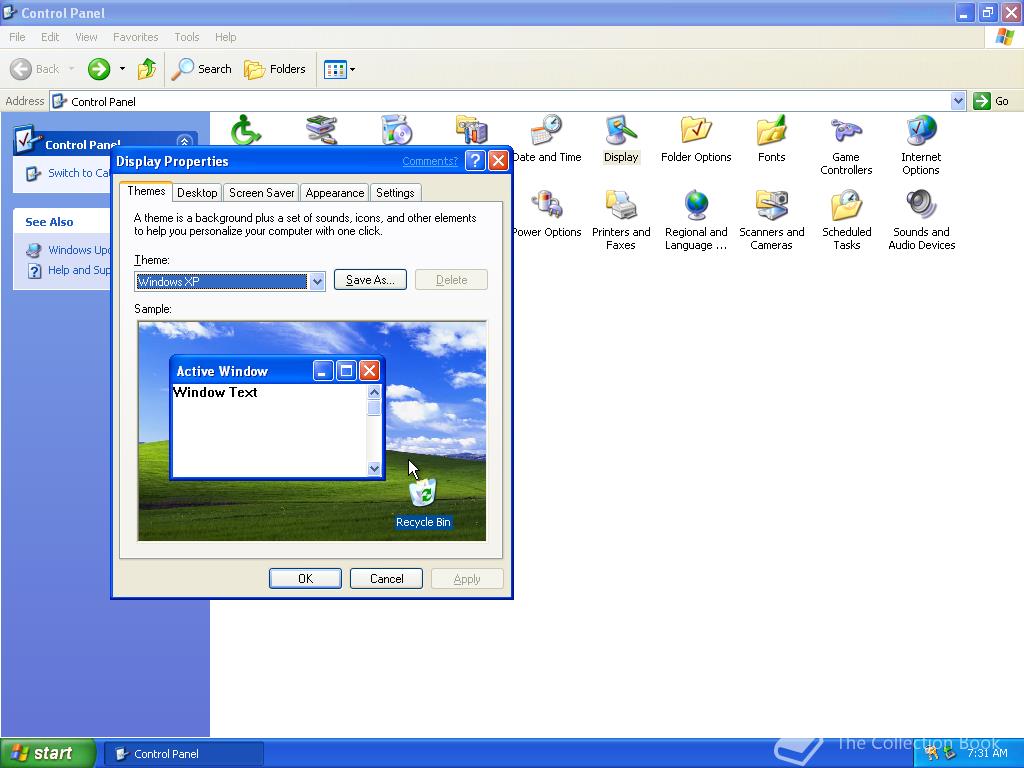Open the Accessibility Options wheelchair icon
1024x768 pixels.
click(246, 130)
